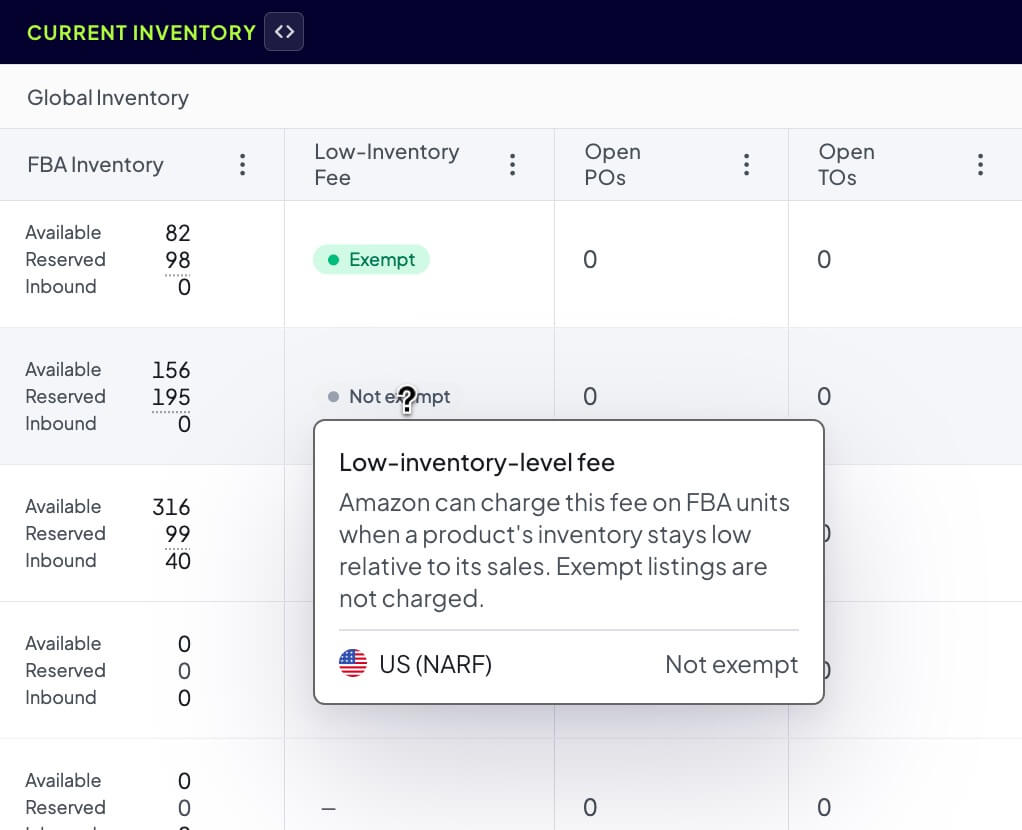Click the US flag icon in tooltip
Viewport: 1022px width, 830px height.
click(353, 664)
